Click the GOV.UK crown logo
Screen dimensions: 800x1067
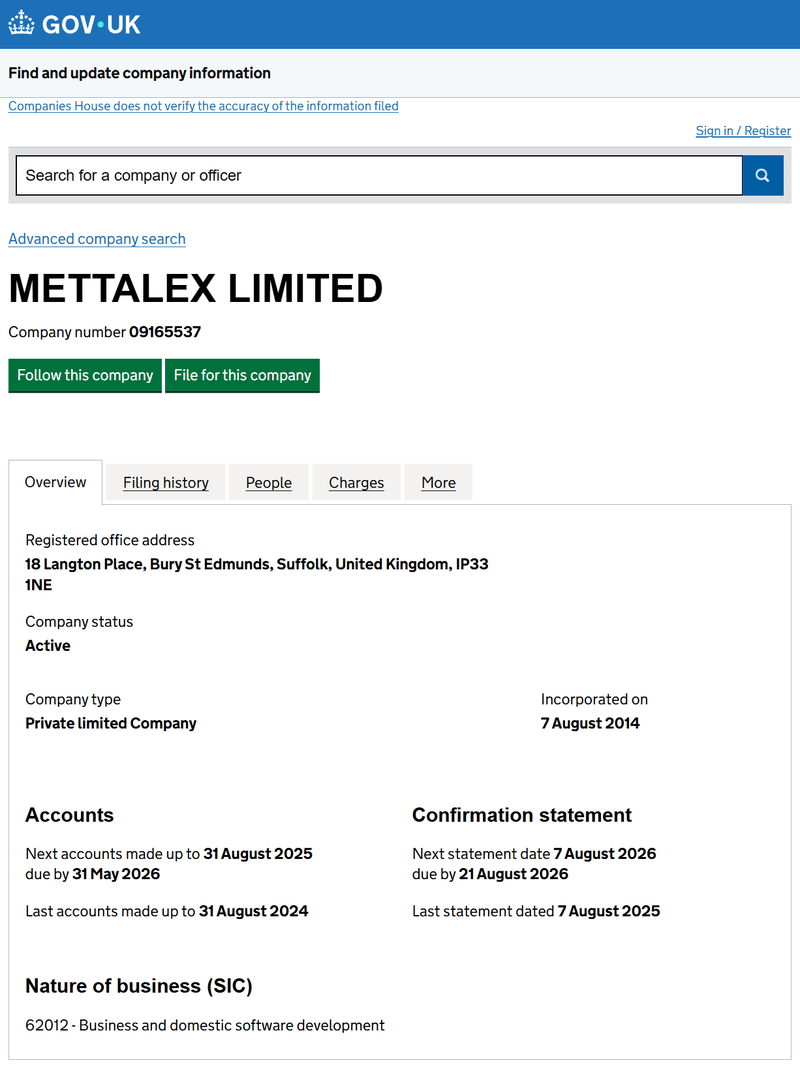tap(74, 24)
